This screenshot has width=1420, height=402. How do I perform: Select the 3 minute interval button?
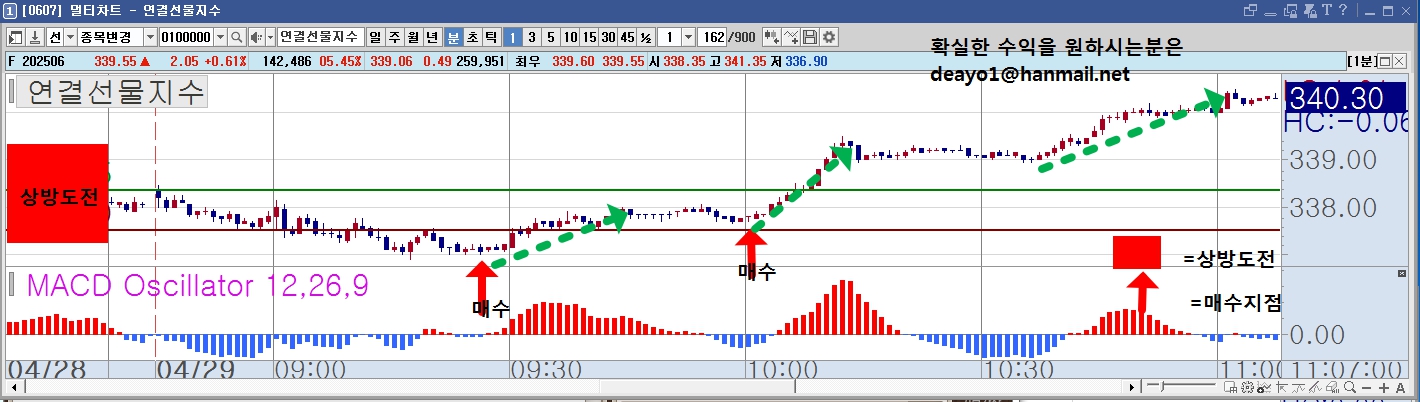(531, 37)
